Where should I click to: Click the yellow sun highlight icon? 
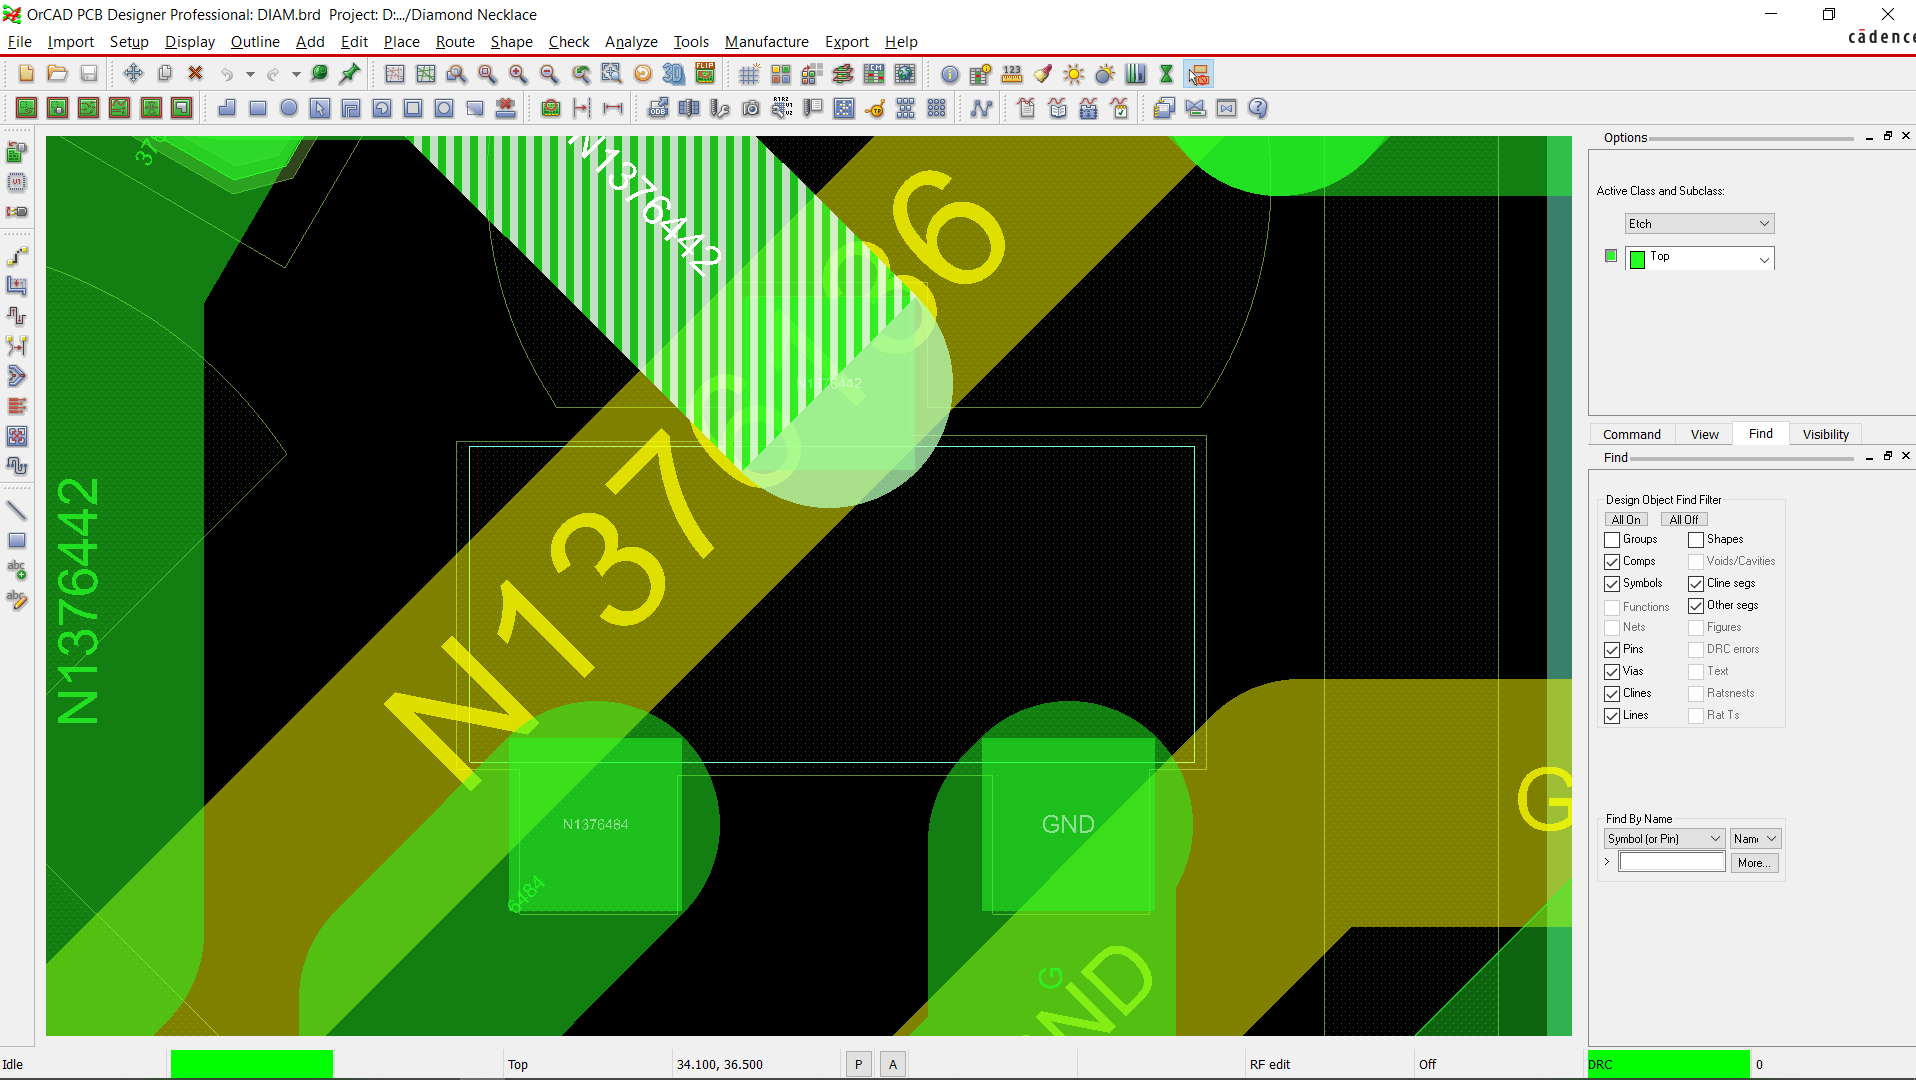pyautogui.click(x=1074, y=74)
